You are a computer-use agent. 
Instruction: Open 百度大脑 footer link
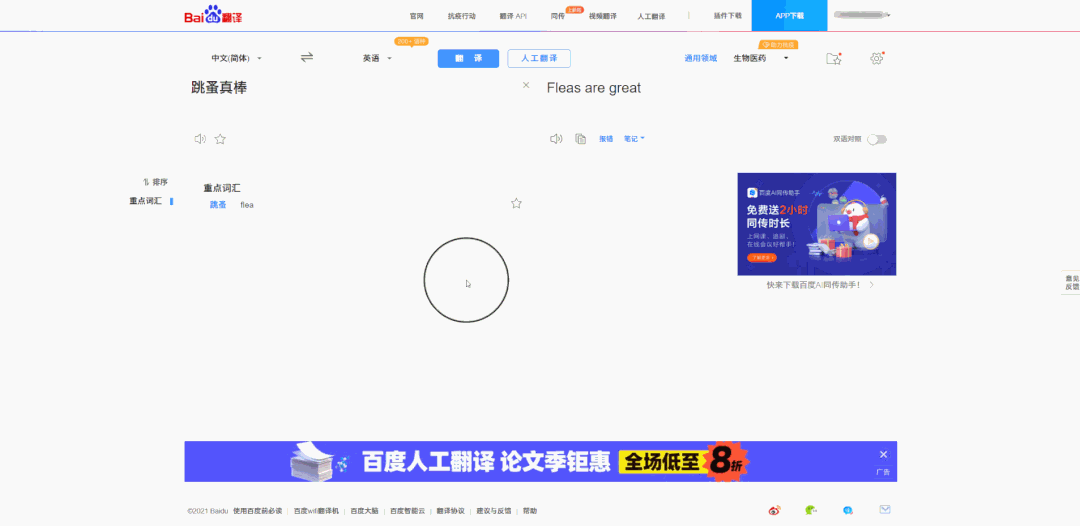[362, 511]
